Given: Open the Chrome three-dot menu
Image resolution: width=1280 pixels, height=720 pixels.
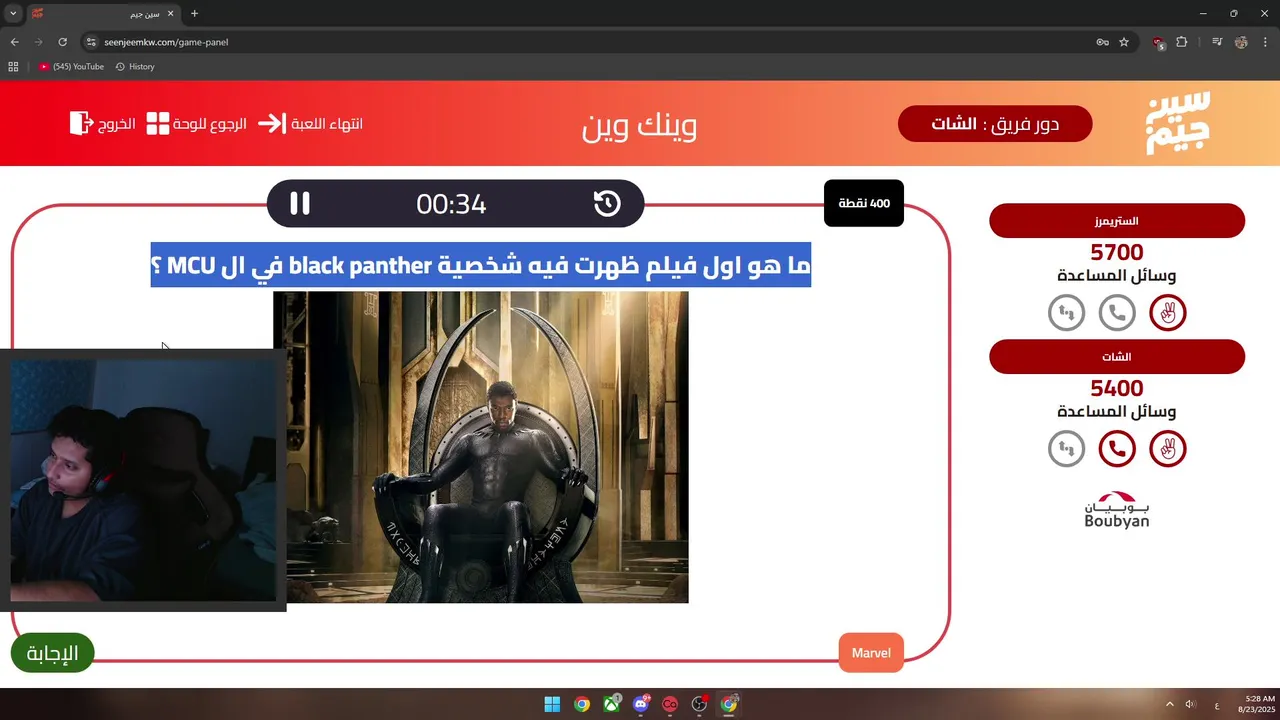Looking at the screenshot, I should pos(1264,42).
